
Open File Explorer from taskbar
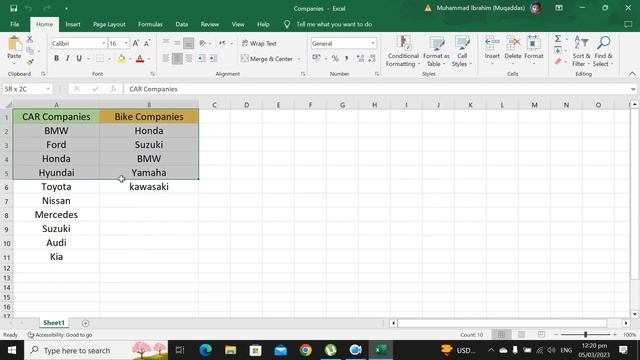tap(231, 350)
